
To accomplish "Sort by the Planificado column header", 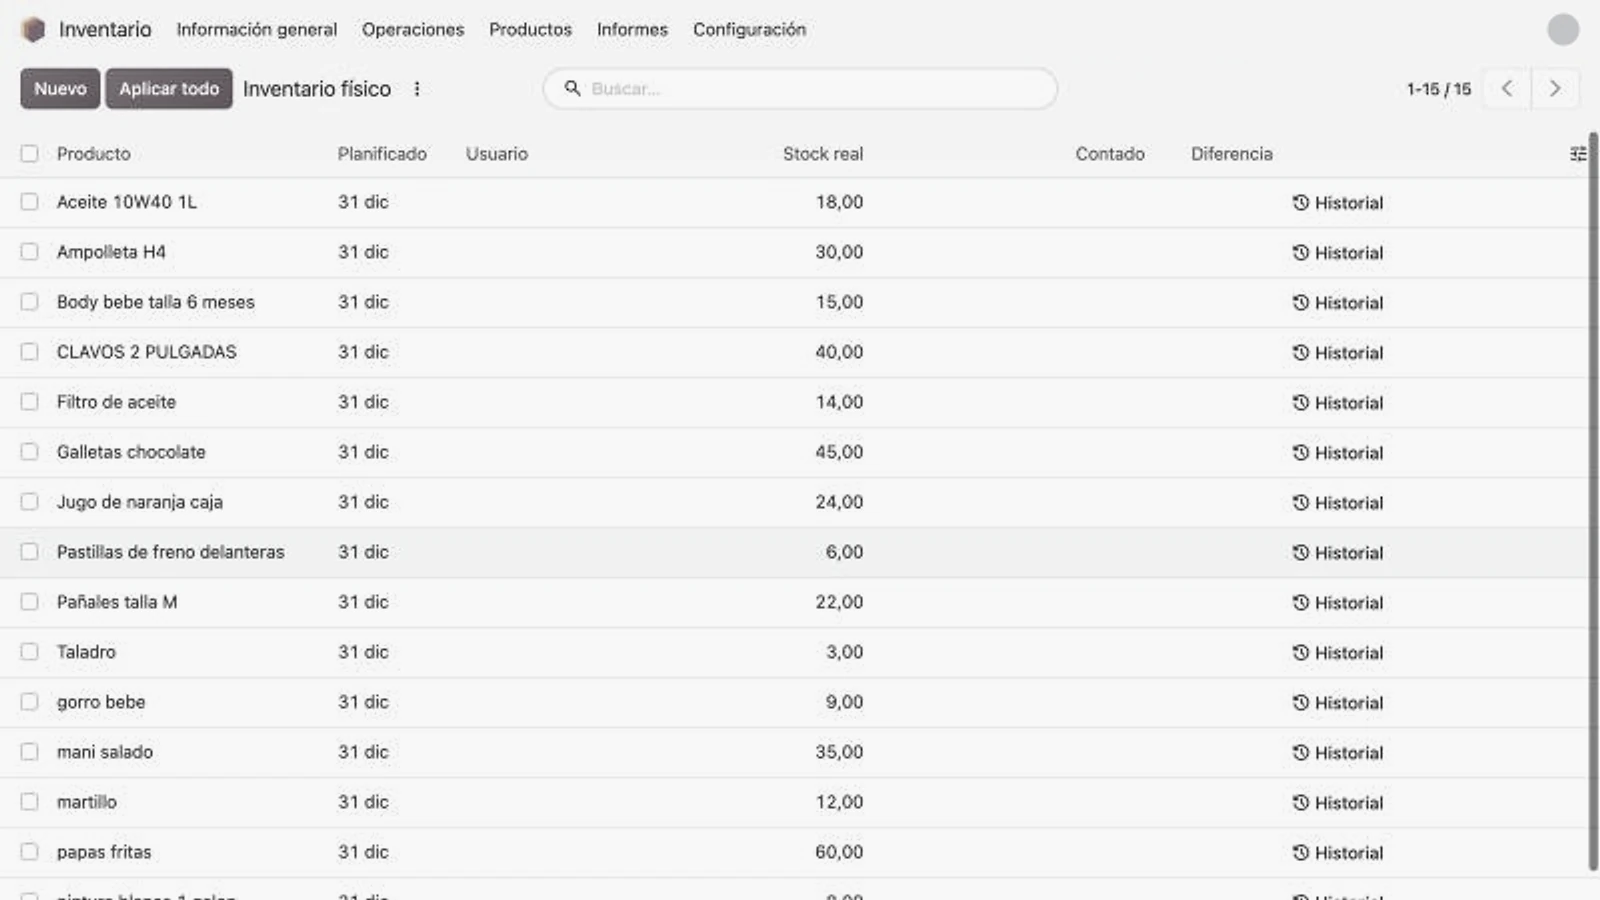I will [382, 154].
